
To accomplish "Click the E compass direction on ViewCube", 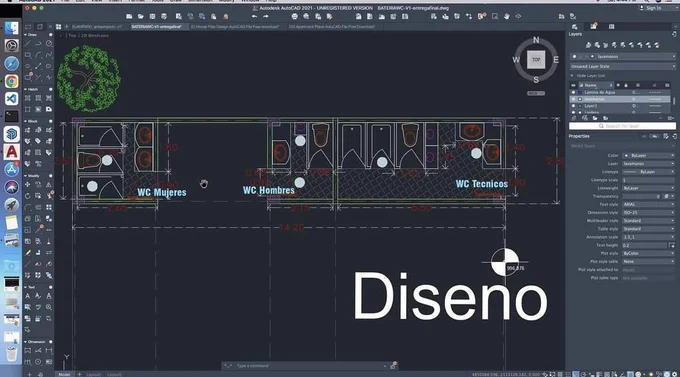I will pyautogui.click(x=556, y=60).
